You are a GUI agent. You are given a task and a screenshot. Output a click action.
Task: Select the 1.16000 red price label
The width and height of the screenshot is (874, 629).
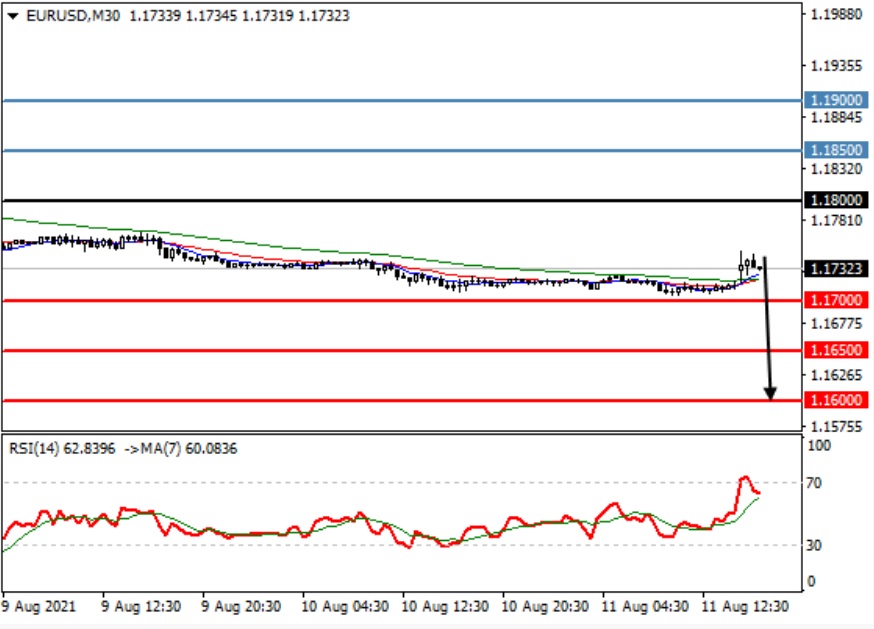[x=836, y=400]
